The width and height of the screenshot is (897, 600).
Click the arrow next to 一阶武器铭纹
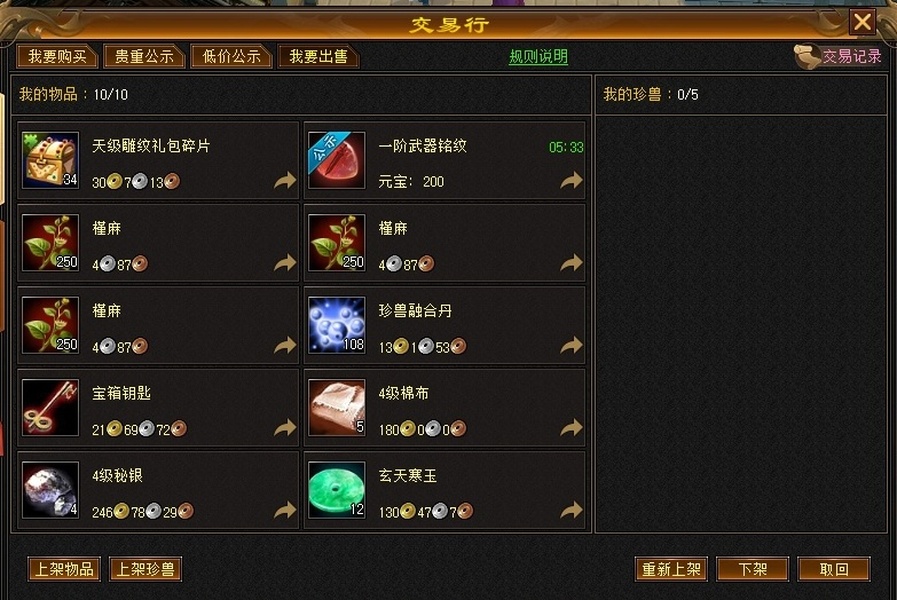(571, 181)
